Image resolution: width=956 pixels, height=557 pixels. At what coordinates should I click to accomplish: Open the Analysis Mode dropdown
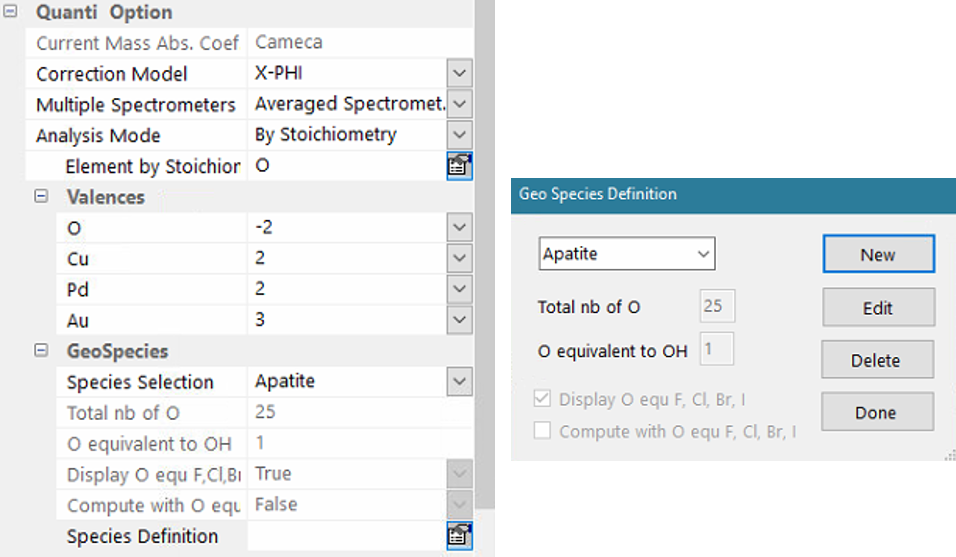click(x=459, y=135)
